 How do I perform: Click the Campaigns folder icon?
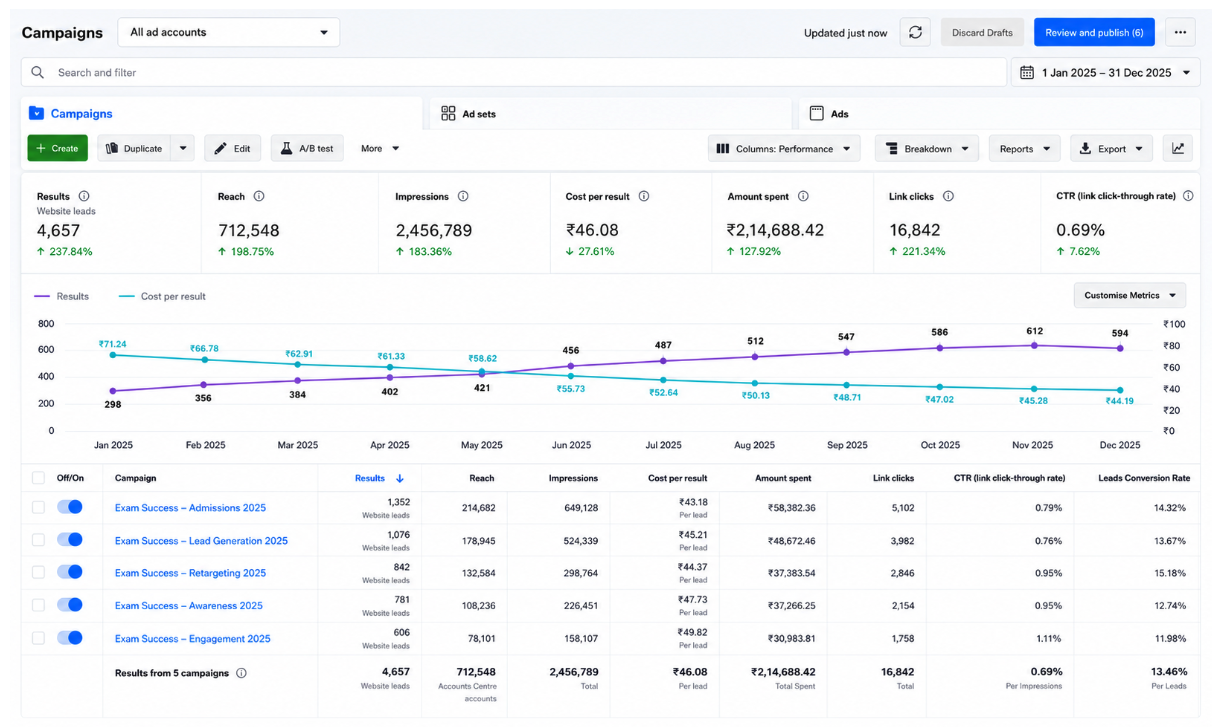37,113
